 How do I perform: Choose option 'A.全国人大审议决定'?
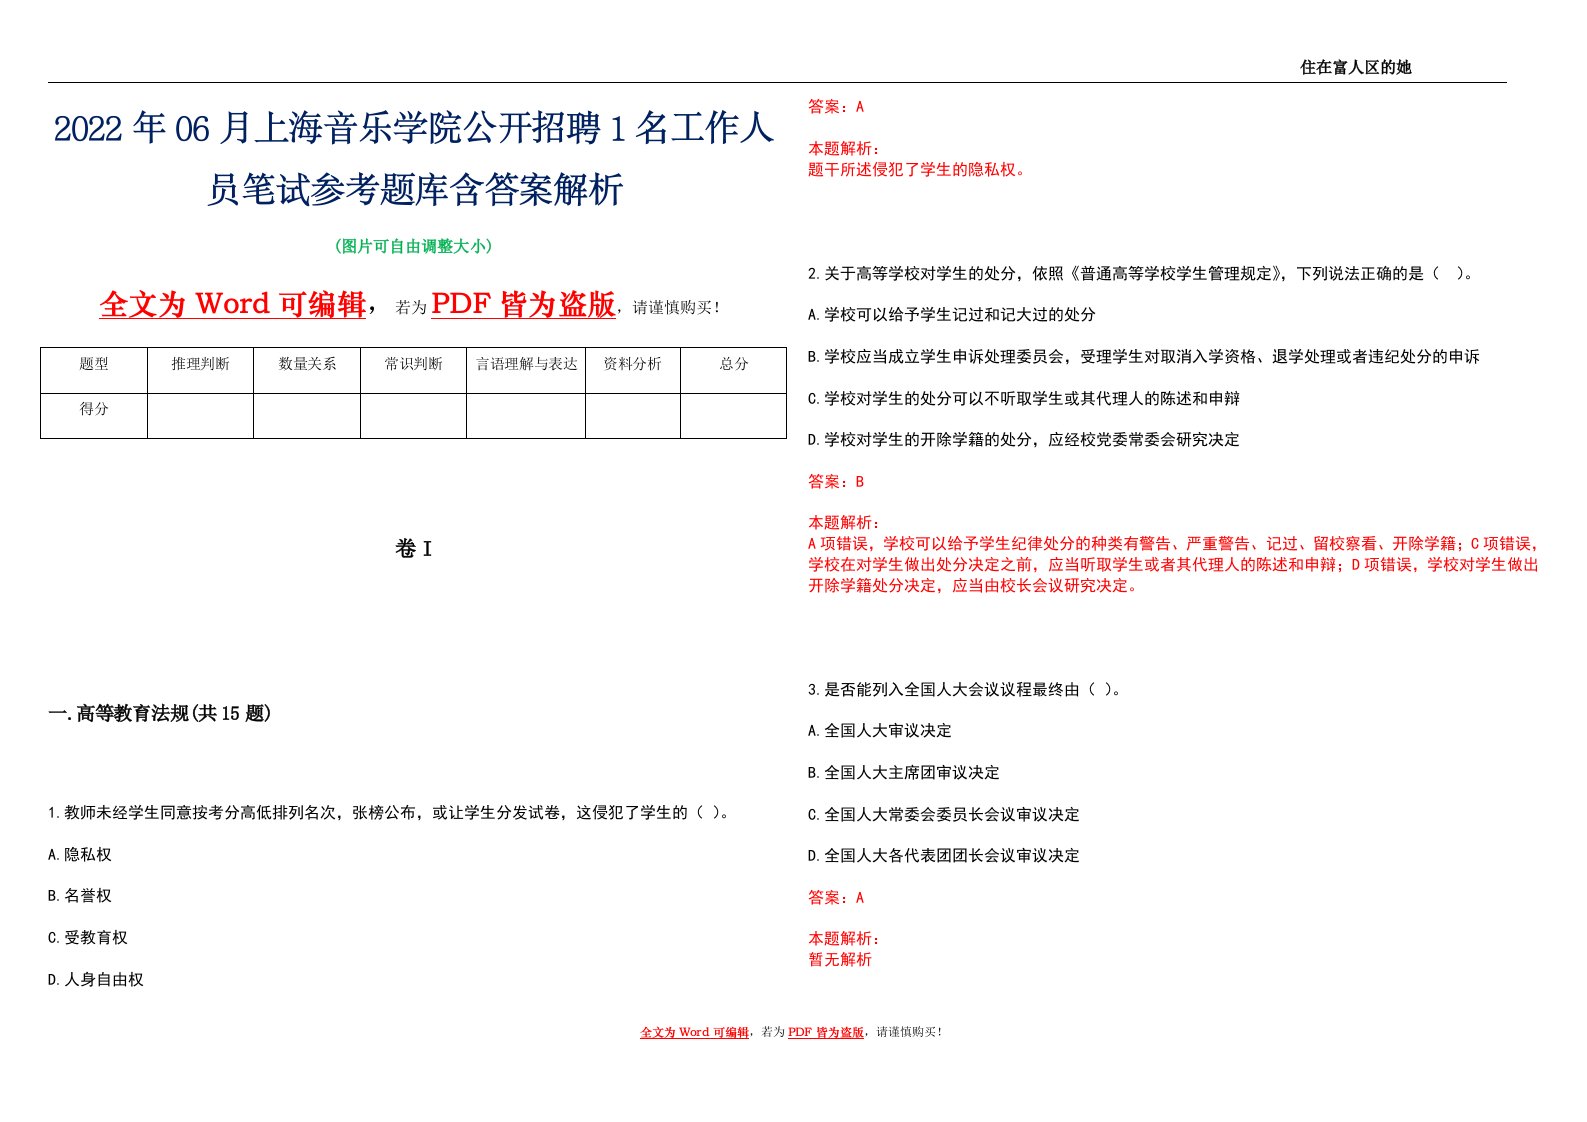point(880,731)
